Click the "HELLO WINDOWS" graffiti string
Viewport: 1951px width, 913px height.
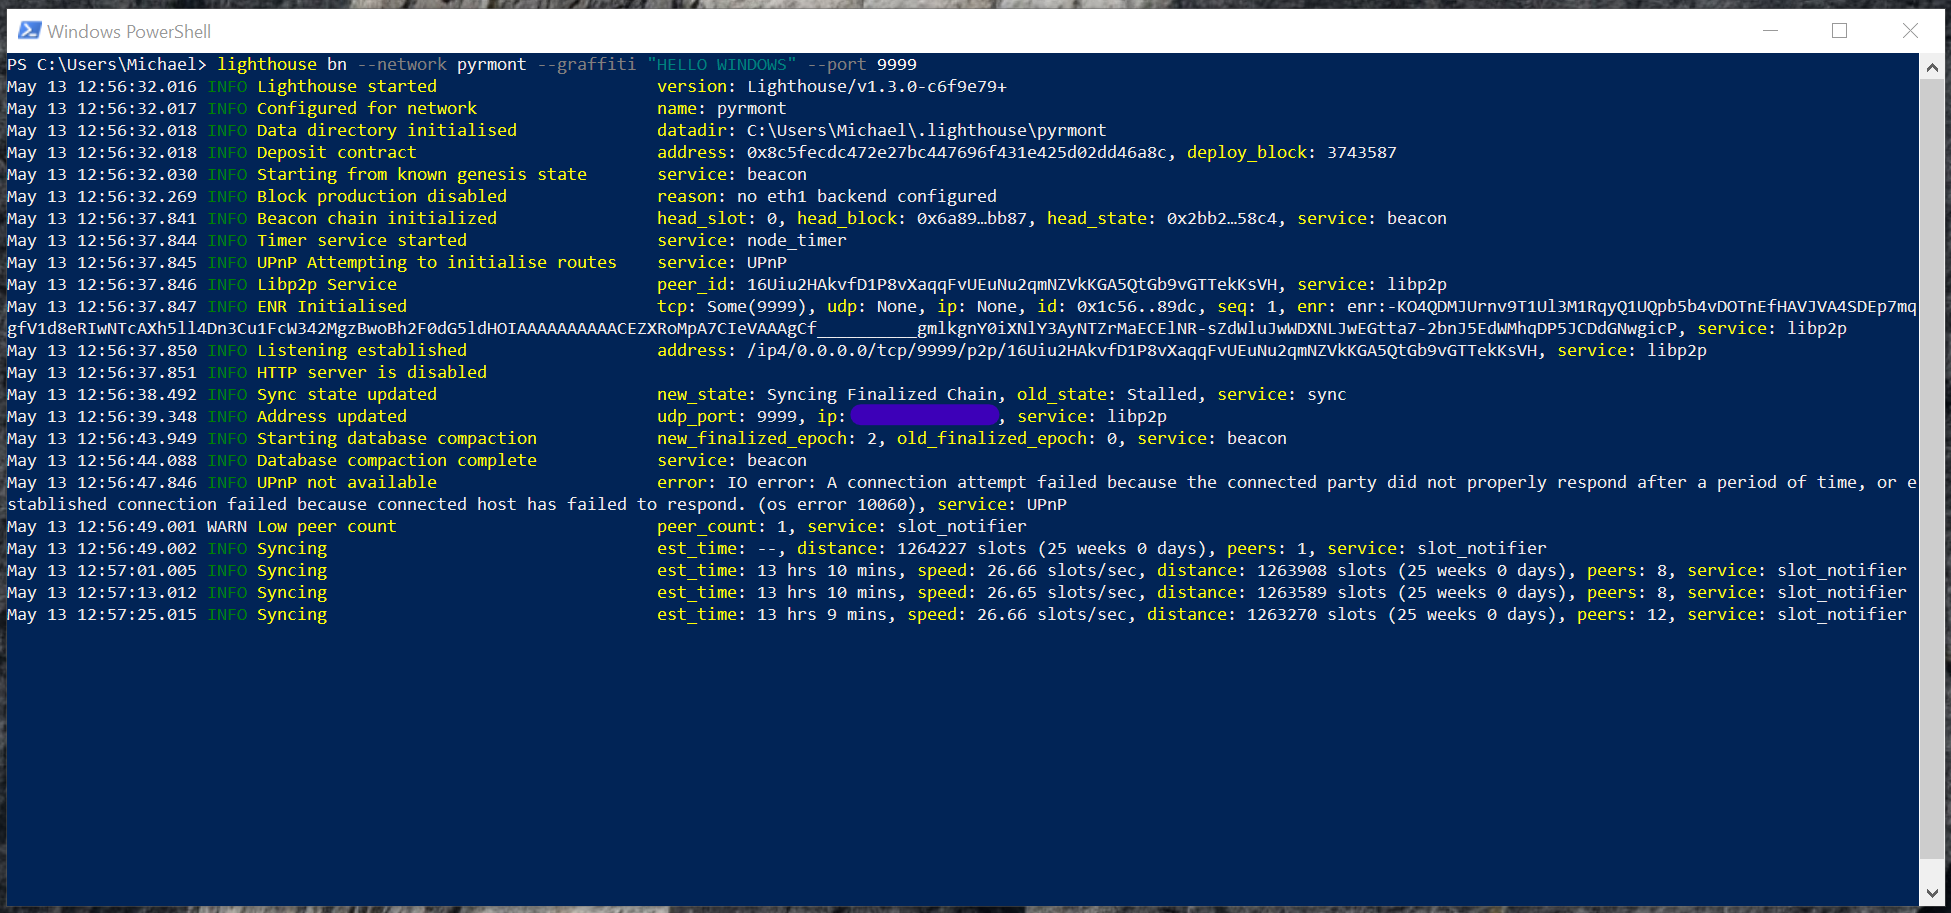coord(722,64)
